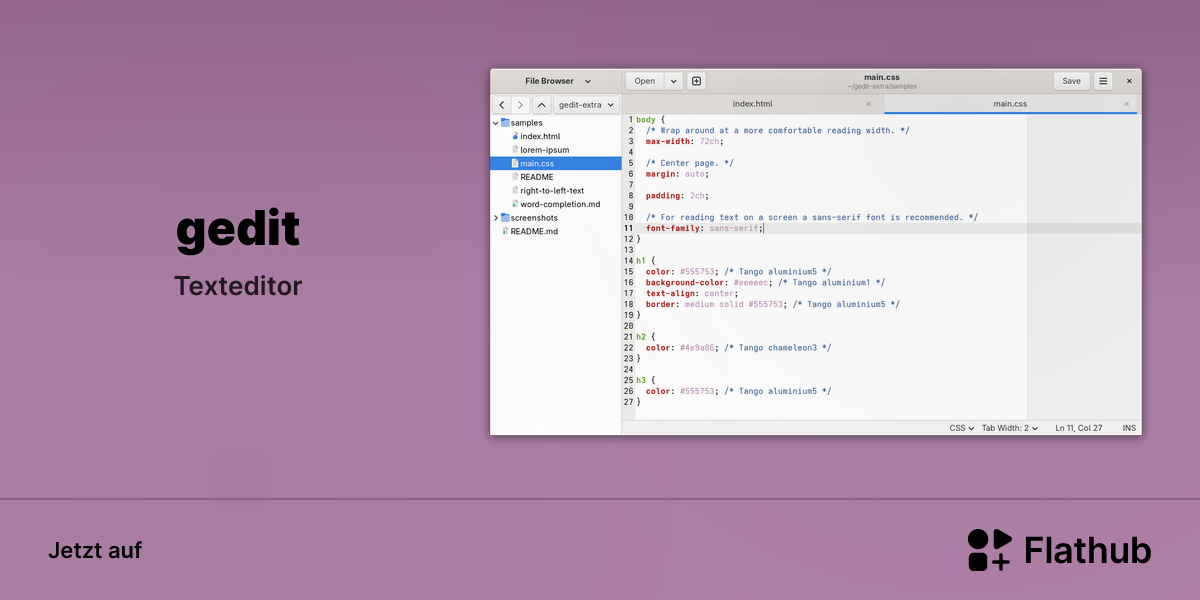Open the CSS language selector in status bar
1200x600 pixels.
[961, 428]
